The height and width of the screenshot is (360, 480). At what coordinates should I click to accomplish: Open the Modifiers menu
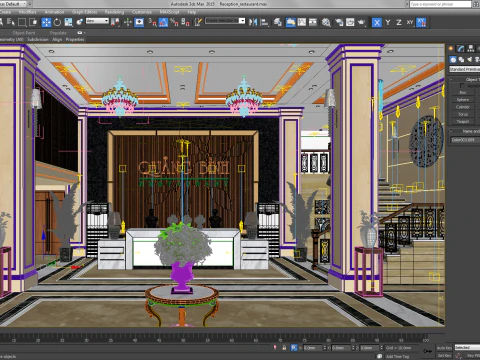click(x=27, y=12)
